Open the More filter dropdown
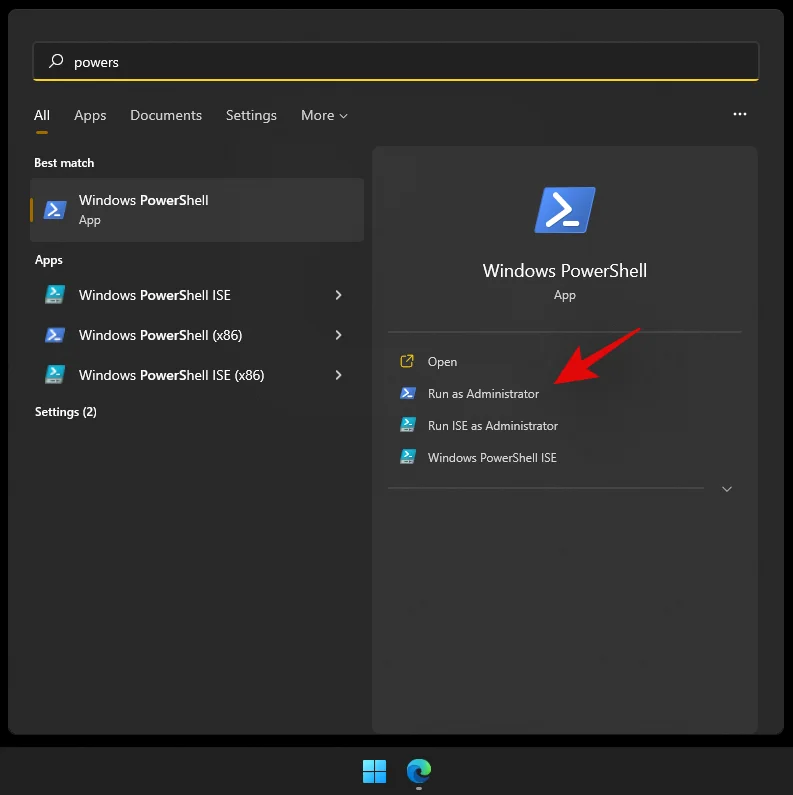This screenshot has height=795, width=793. (324, 115)
